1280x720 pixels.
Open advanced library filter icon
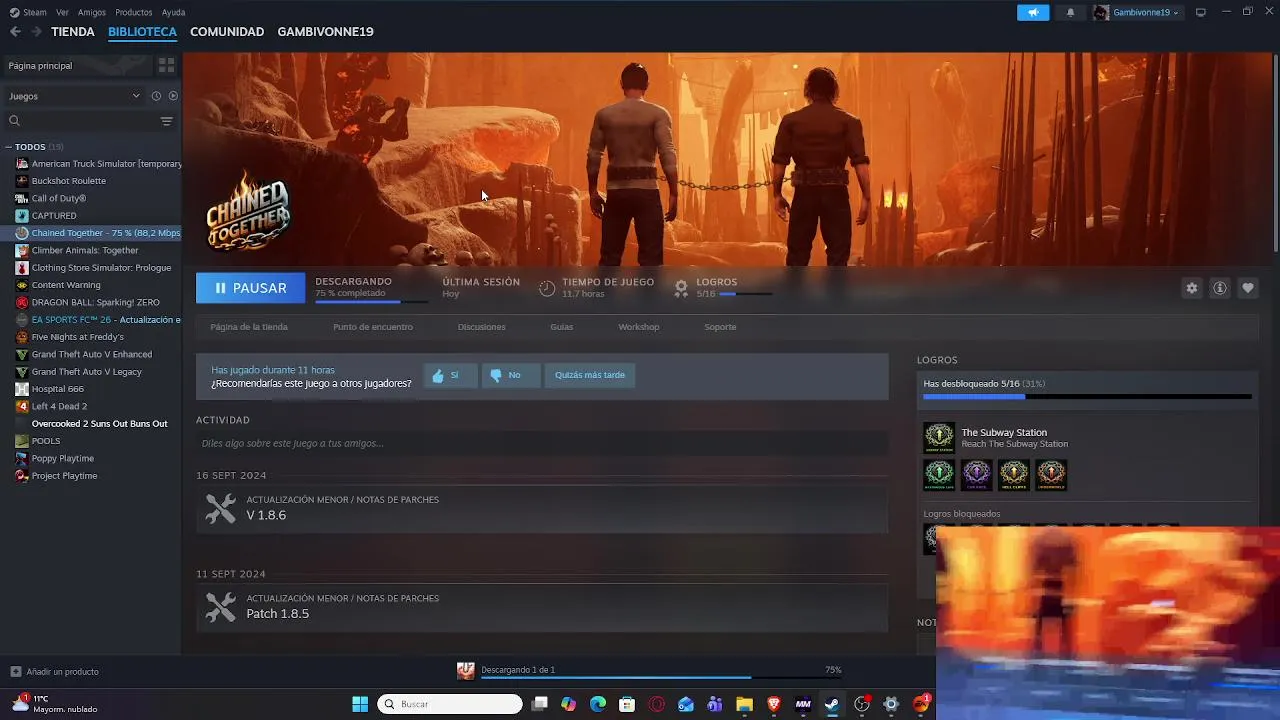click(166, 121)
